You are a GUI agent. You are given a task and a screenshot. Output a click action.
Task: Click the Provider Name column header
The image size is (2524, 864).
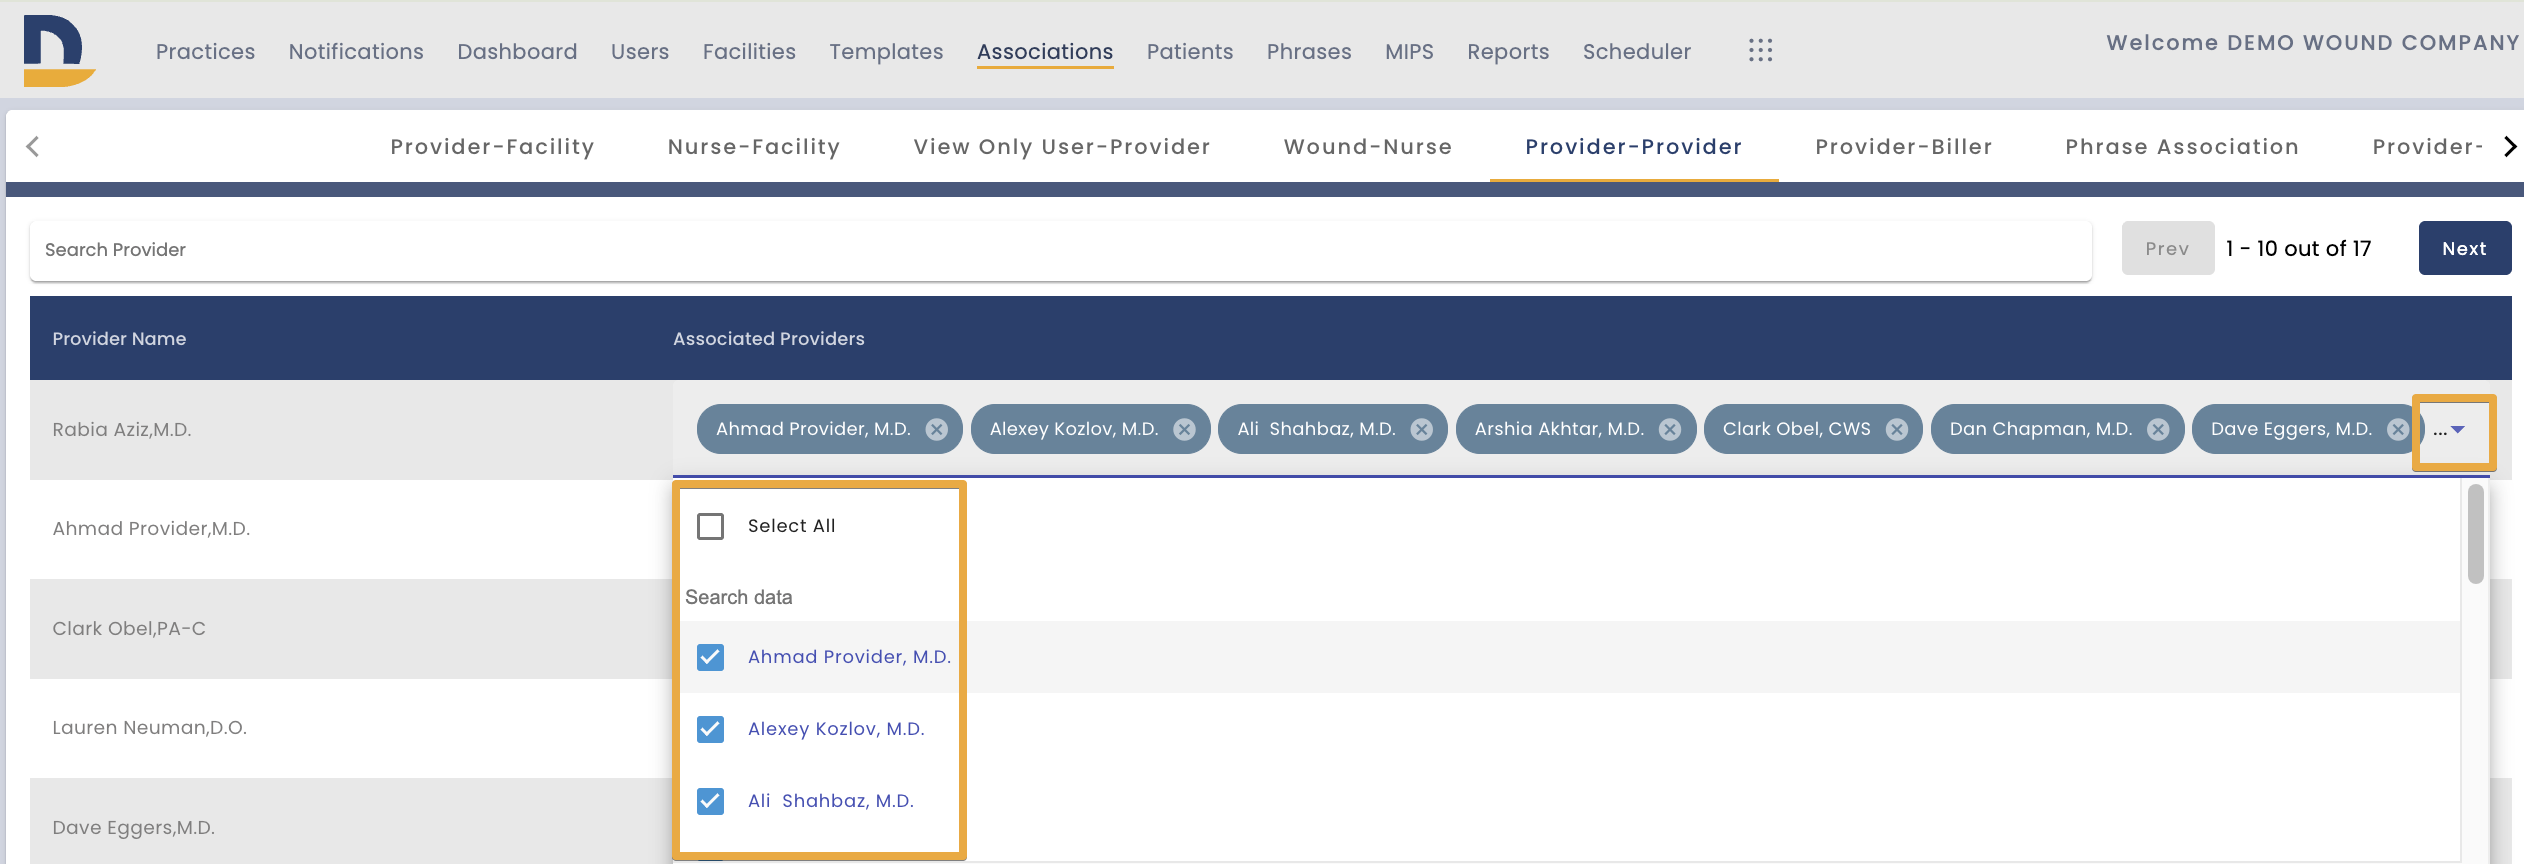tap(119, 339)
